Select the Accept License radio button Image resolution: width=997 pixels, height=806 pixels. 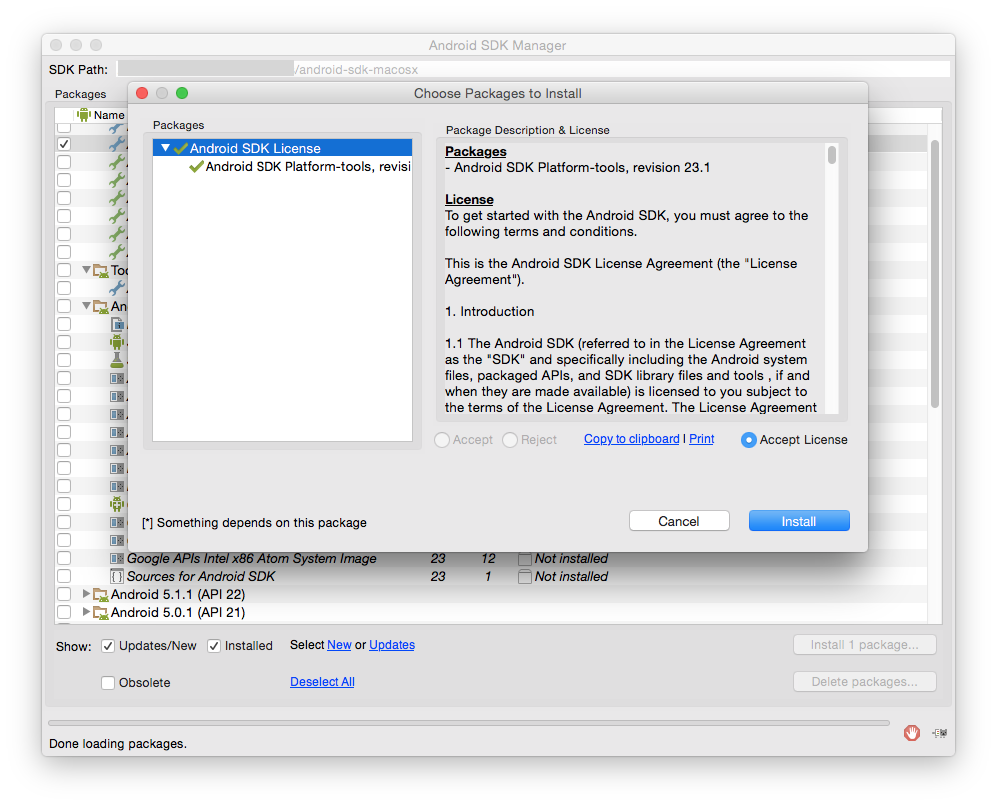[748, 440]
